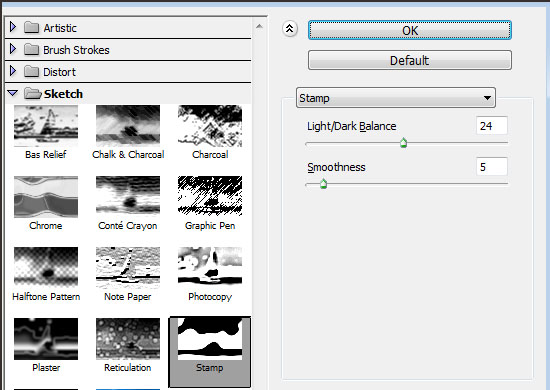Select the Reticulation filter thumbnail

pos(128,339)
